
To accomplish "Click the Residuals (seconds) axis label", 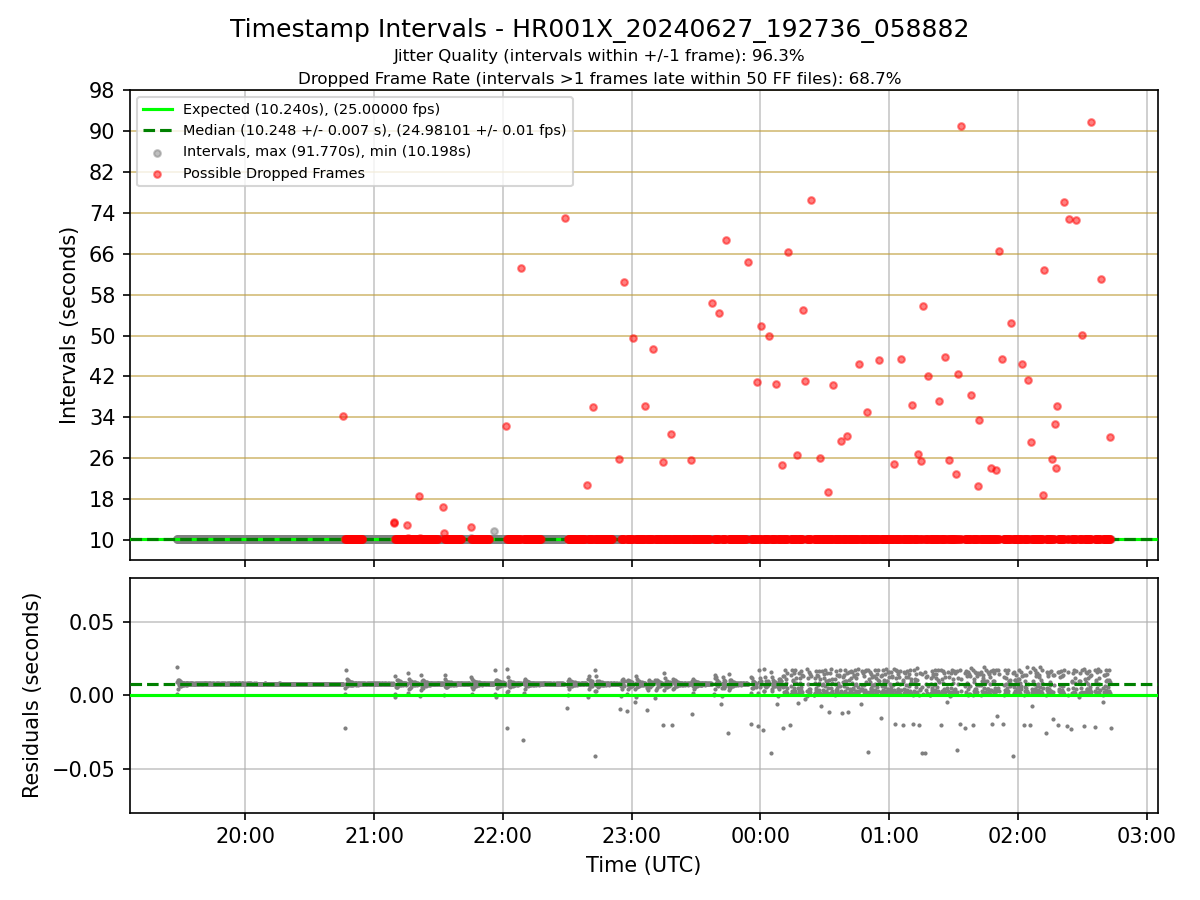I will [32, 695].
